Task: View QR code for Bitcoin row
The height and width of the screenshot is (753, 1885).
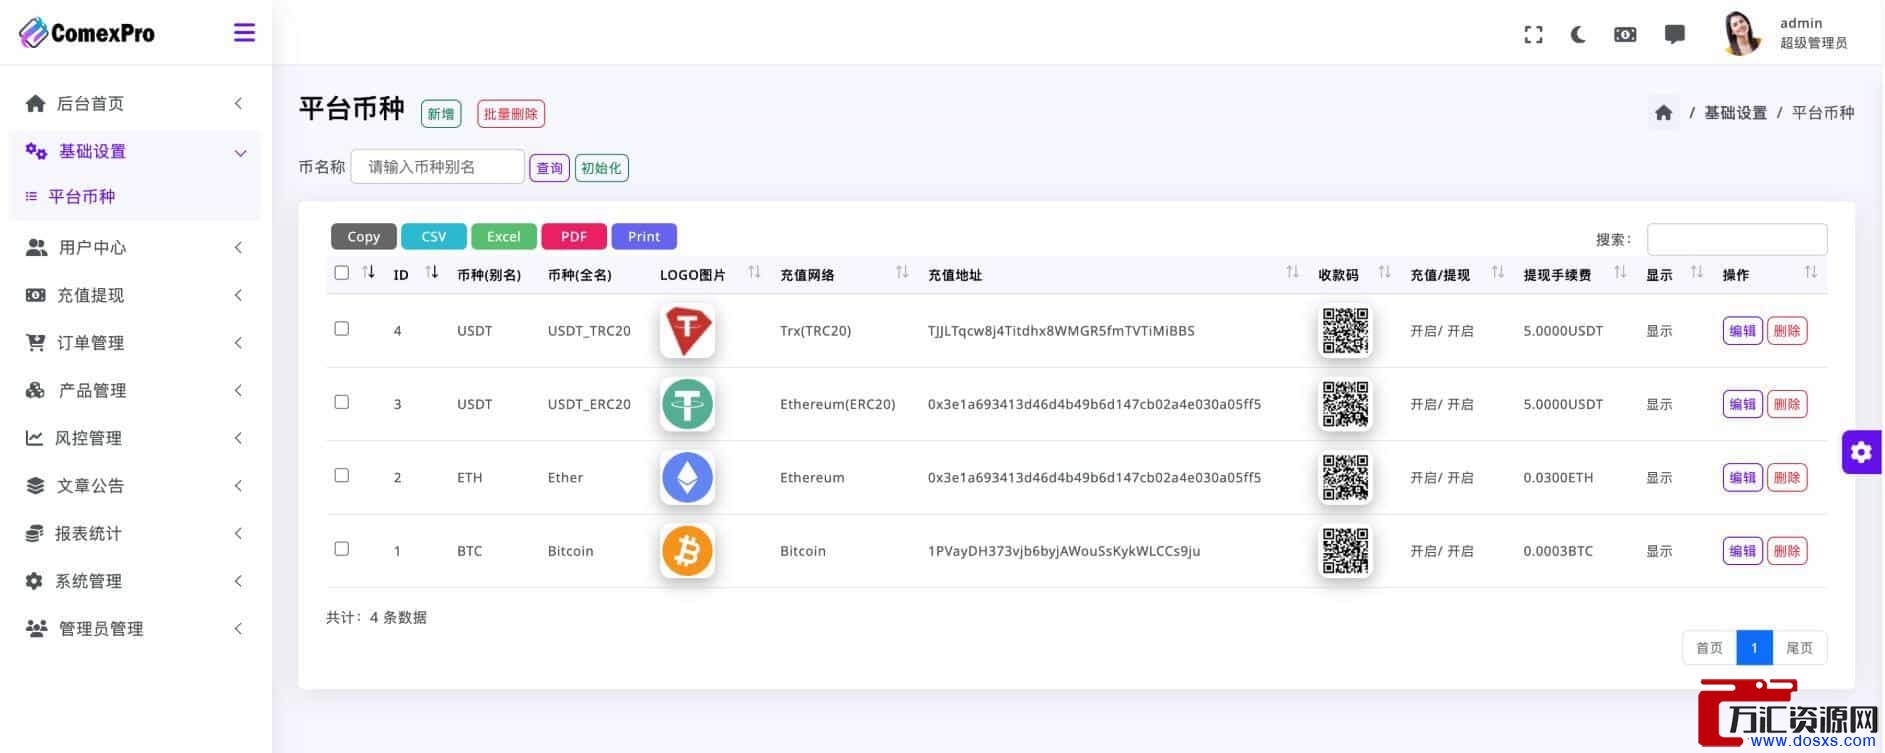Action: coord(1345,551)
